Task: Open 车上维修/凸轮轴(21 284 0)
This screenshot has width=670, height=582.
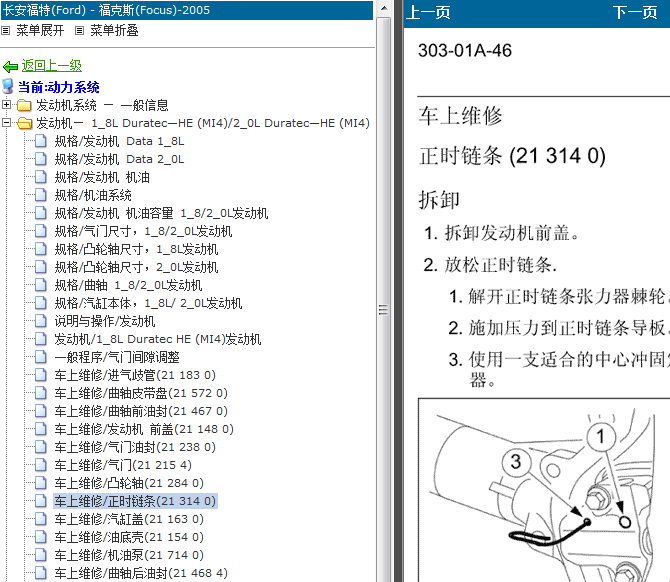Action: (129, 483)
